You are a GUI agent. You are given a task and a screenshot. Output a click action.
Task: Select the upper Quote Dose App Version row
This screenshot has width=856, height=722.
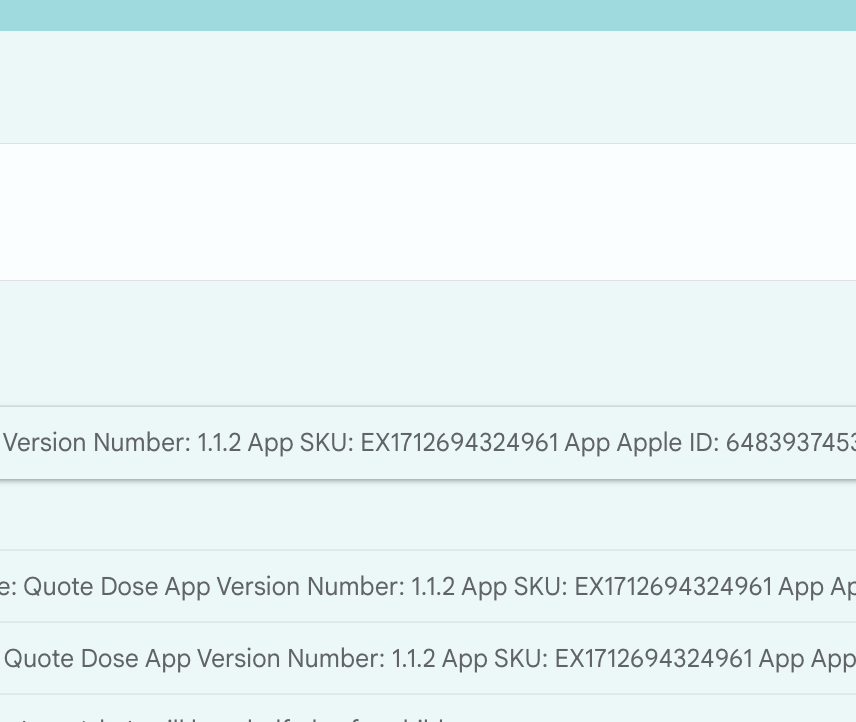pos(428,586)
